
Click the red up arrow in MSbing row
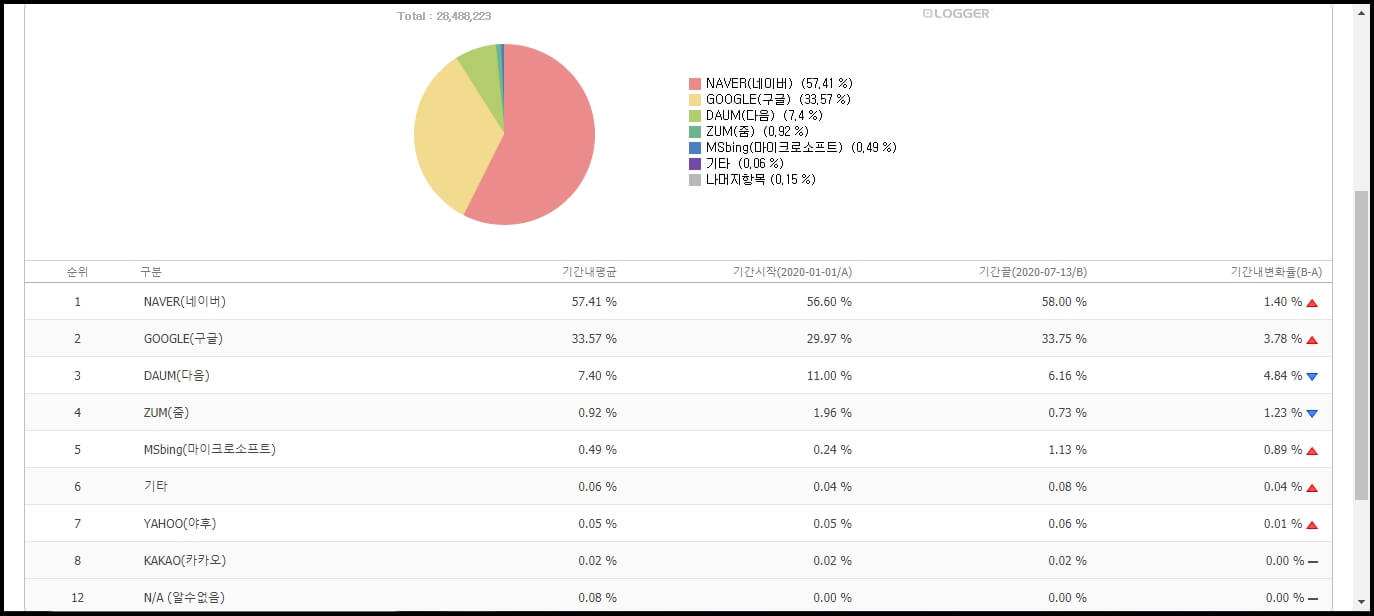point(1312,451)
